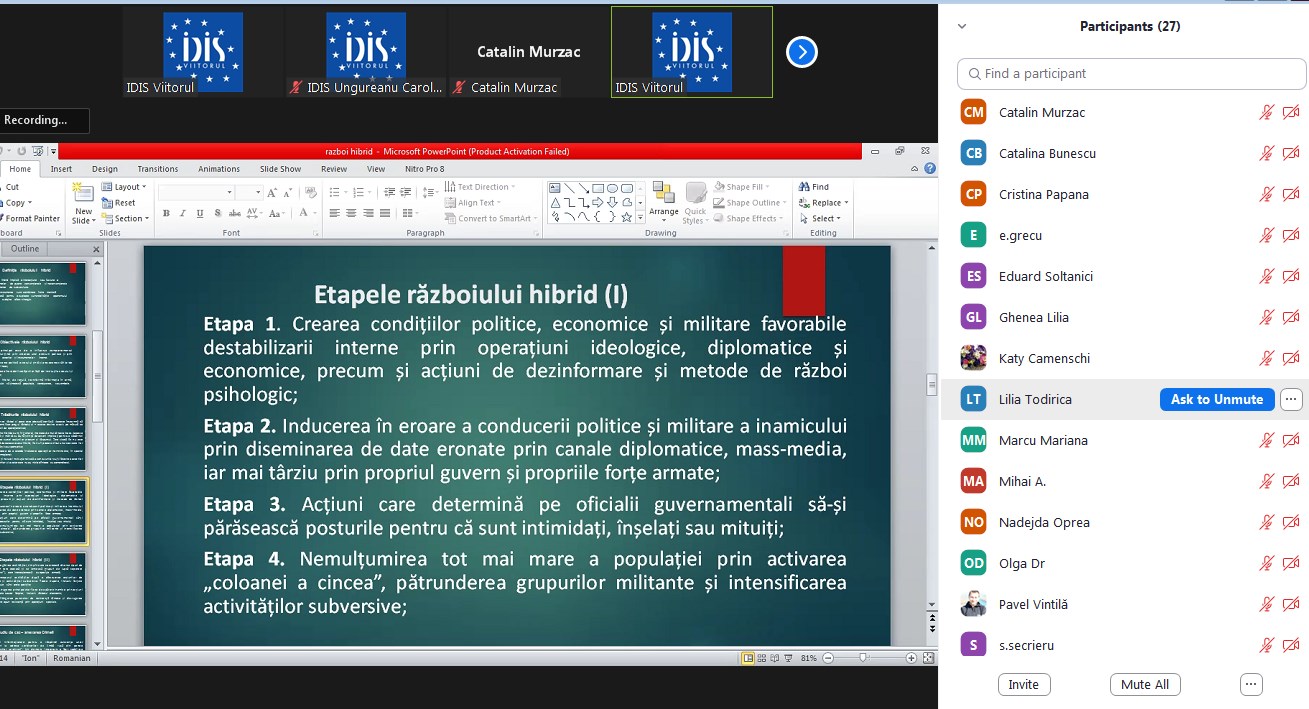The image size is (1309, 709).
Task: Center text in Paragraph group
Action: coord(351,213)
